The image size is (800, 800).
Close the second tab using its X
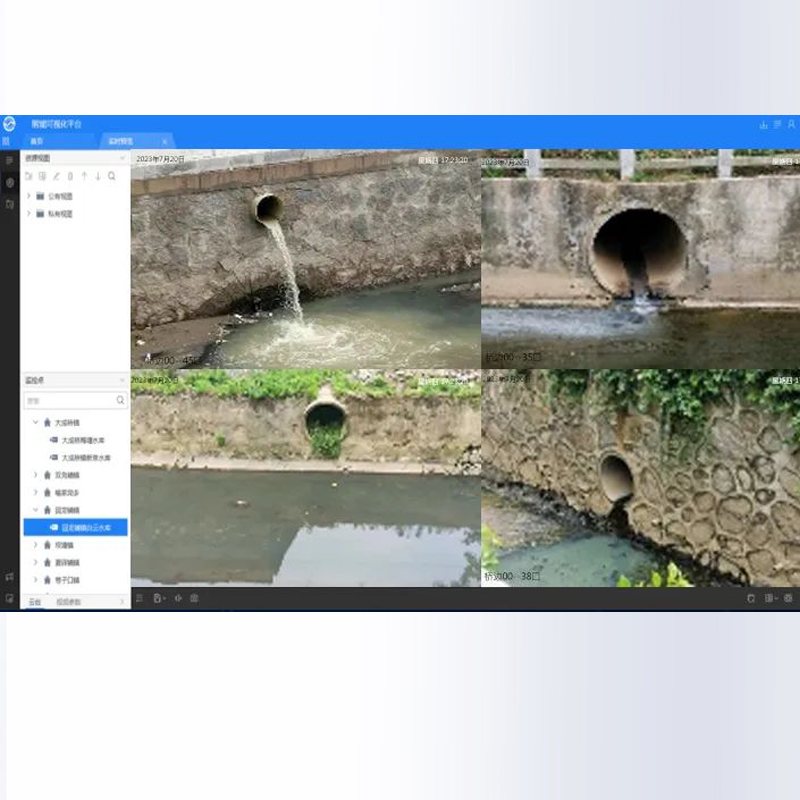[x=164, y=141]
